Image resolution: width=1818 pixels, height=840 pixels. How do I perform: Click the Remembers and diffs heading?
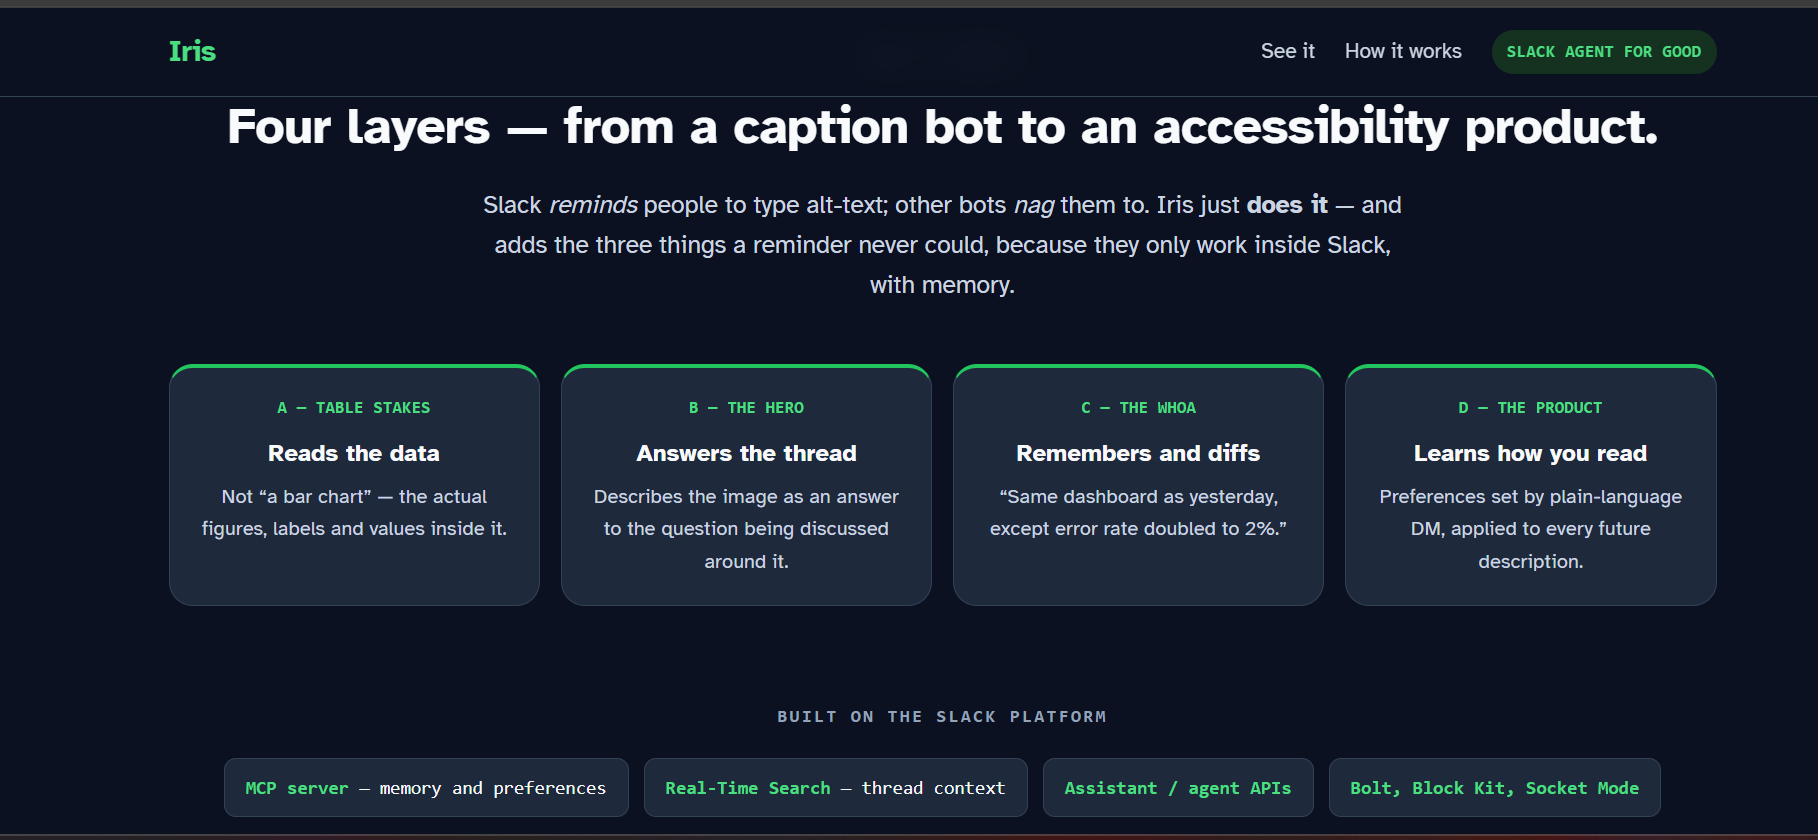(1138, 453)
